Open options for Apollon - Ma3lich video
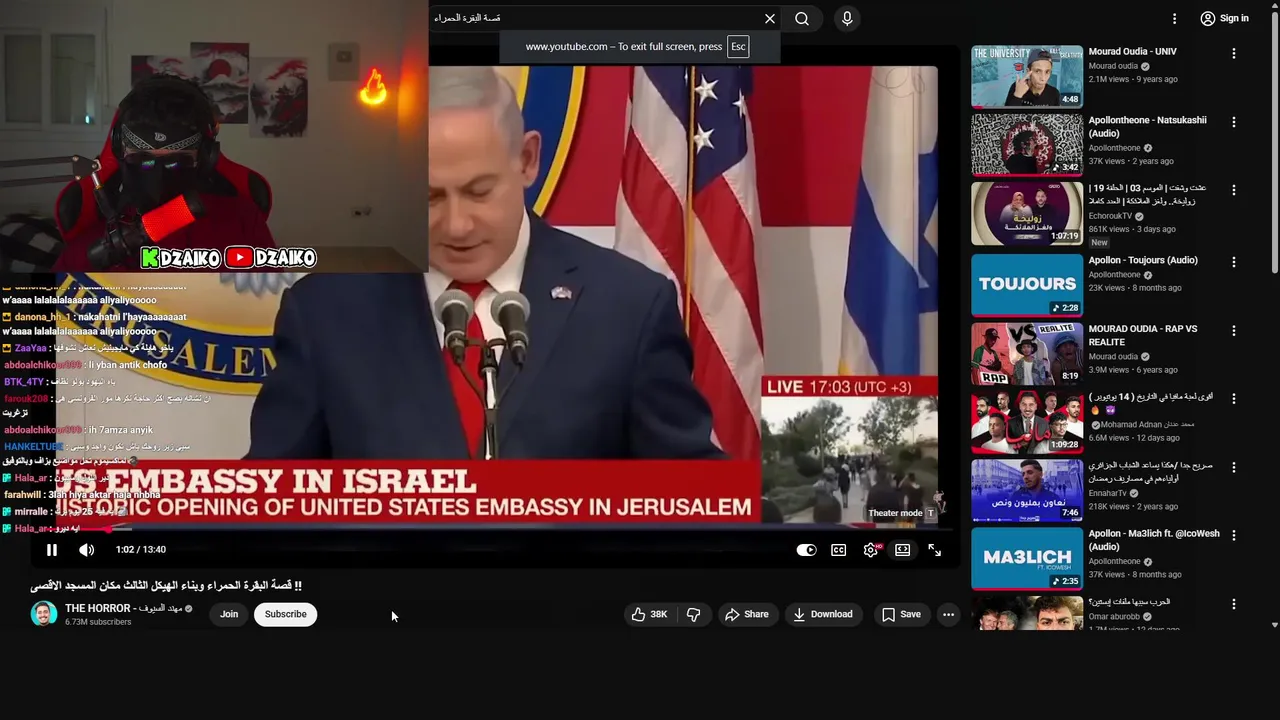1280x720 pixels. pyautogui.click(x=1233, y=535)
